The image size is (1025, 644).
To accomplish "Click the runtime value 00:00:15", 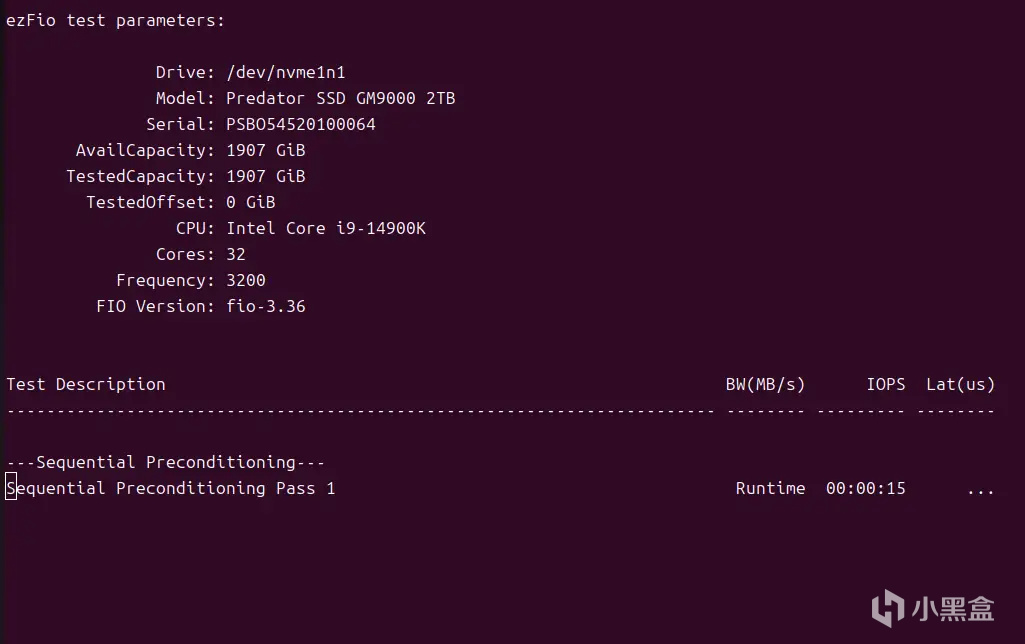I will (x=866, y=488).
